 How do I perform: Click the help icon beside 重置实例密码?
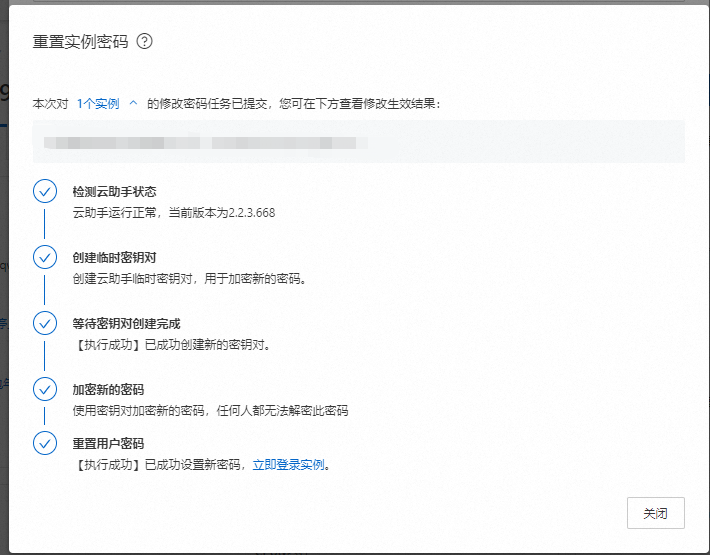pyautogui.click(x=145, y=42)
